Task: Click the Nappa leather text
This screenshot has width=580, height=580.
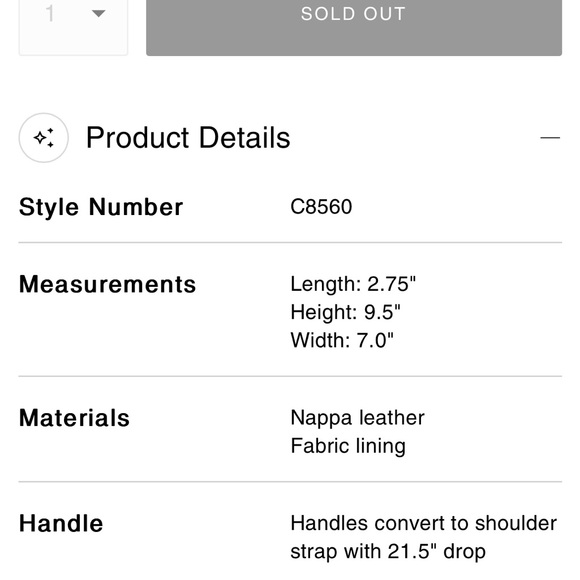Action: [357, 418]
